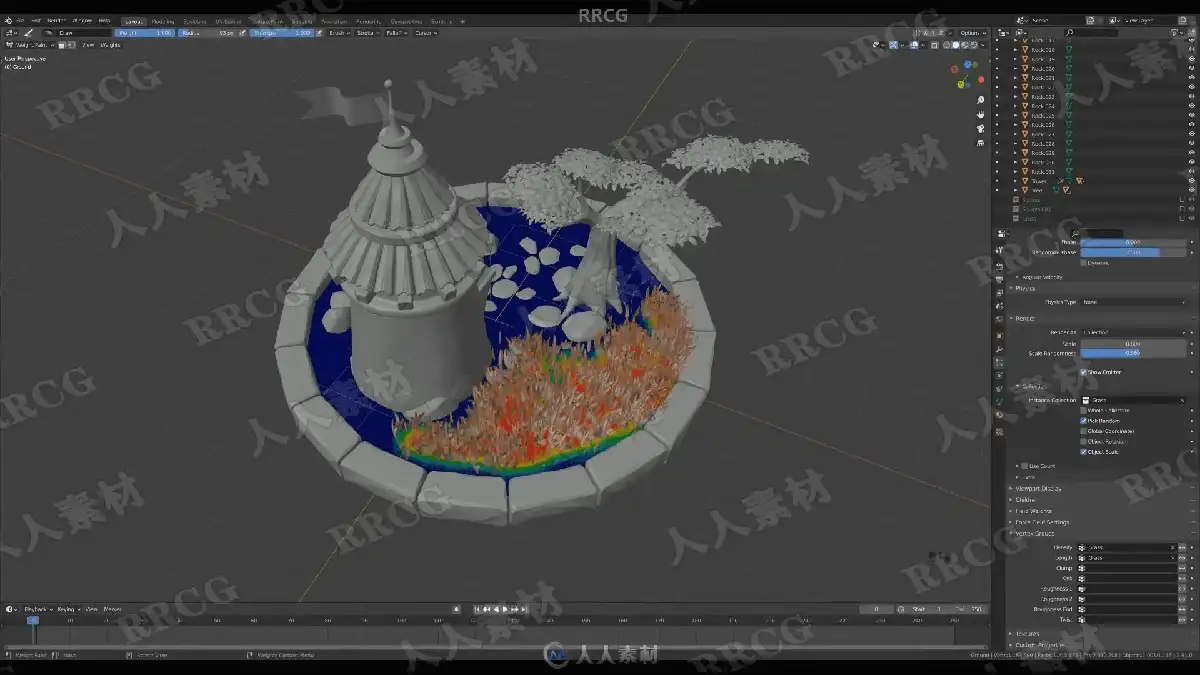Image resolution: width=1200 pixels, height=675 pixels.
Task: Collapse the Vertex Groups panel
Action: point(1035,533)
